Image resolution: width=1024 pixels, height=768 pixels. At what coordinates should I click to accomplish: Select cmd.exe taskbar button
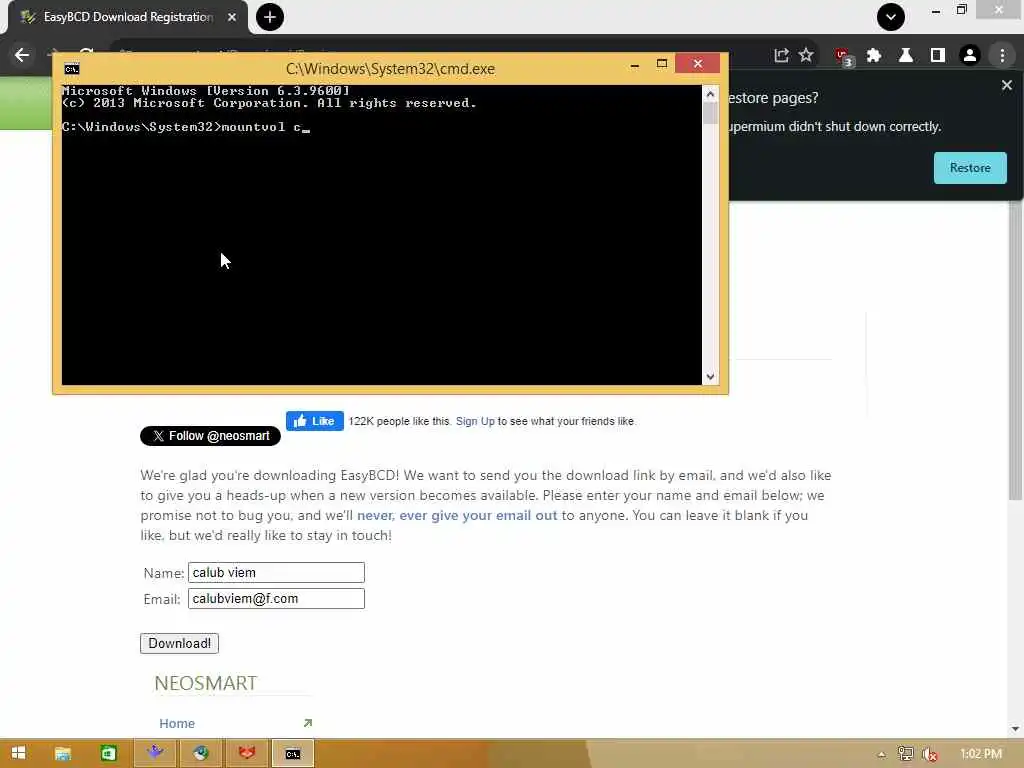click(293, 753)
